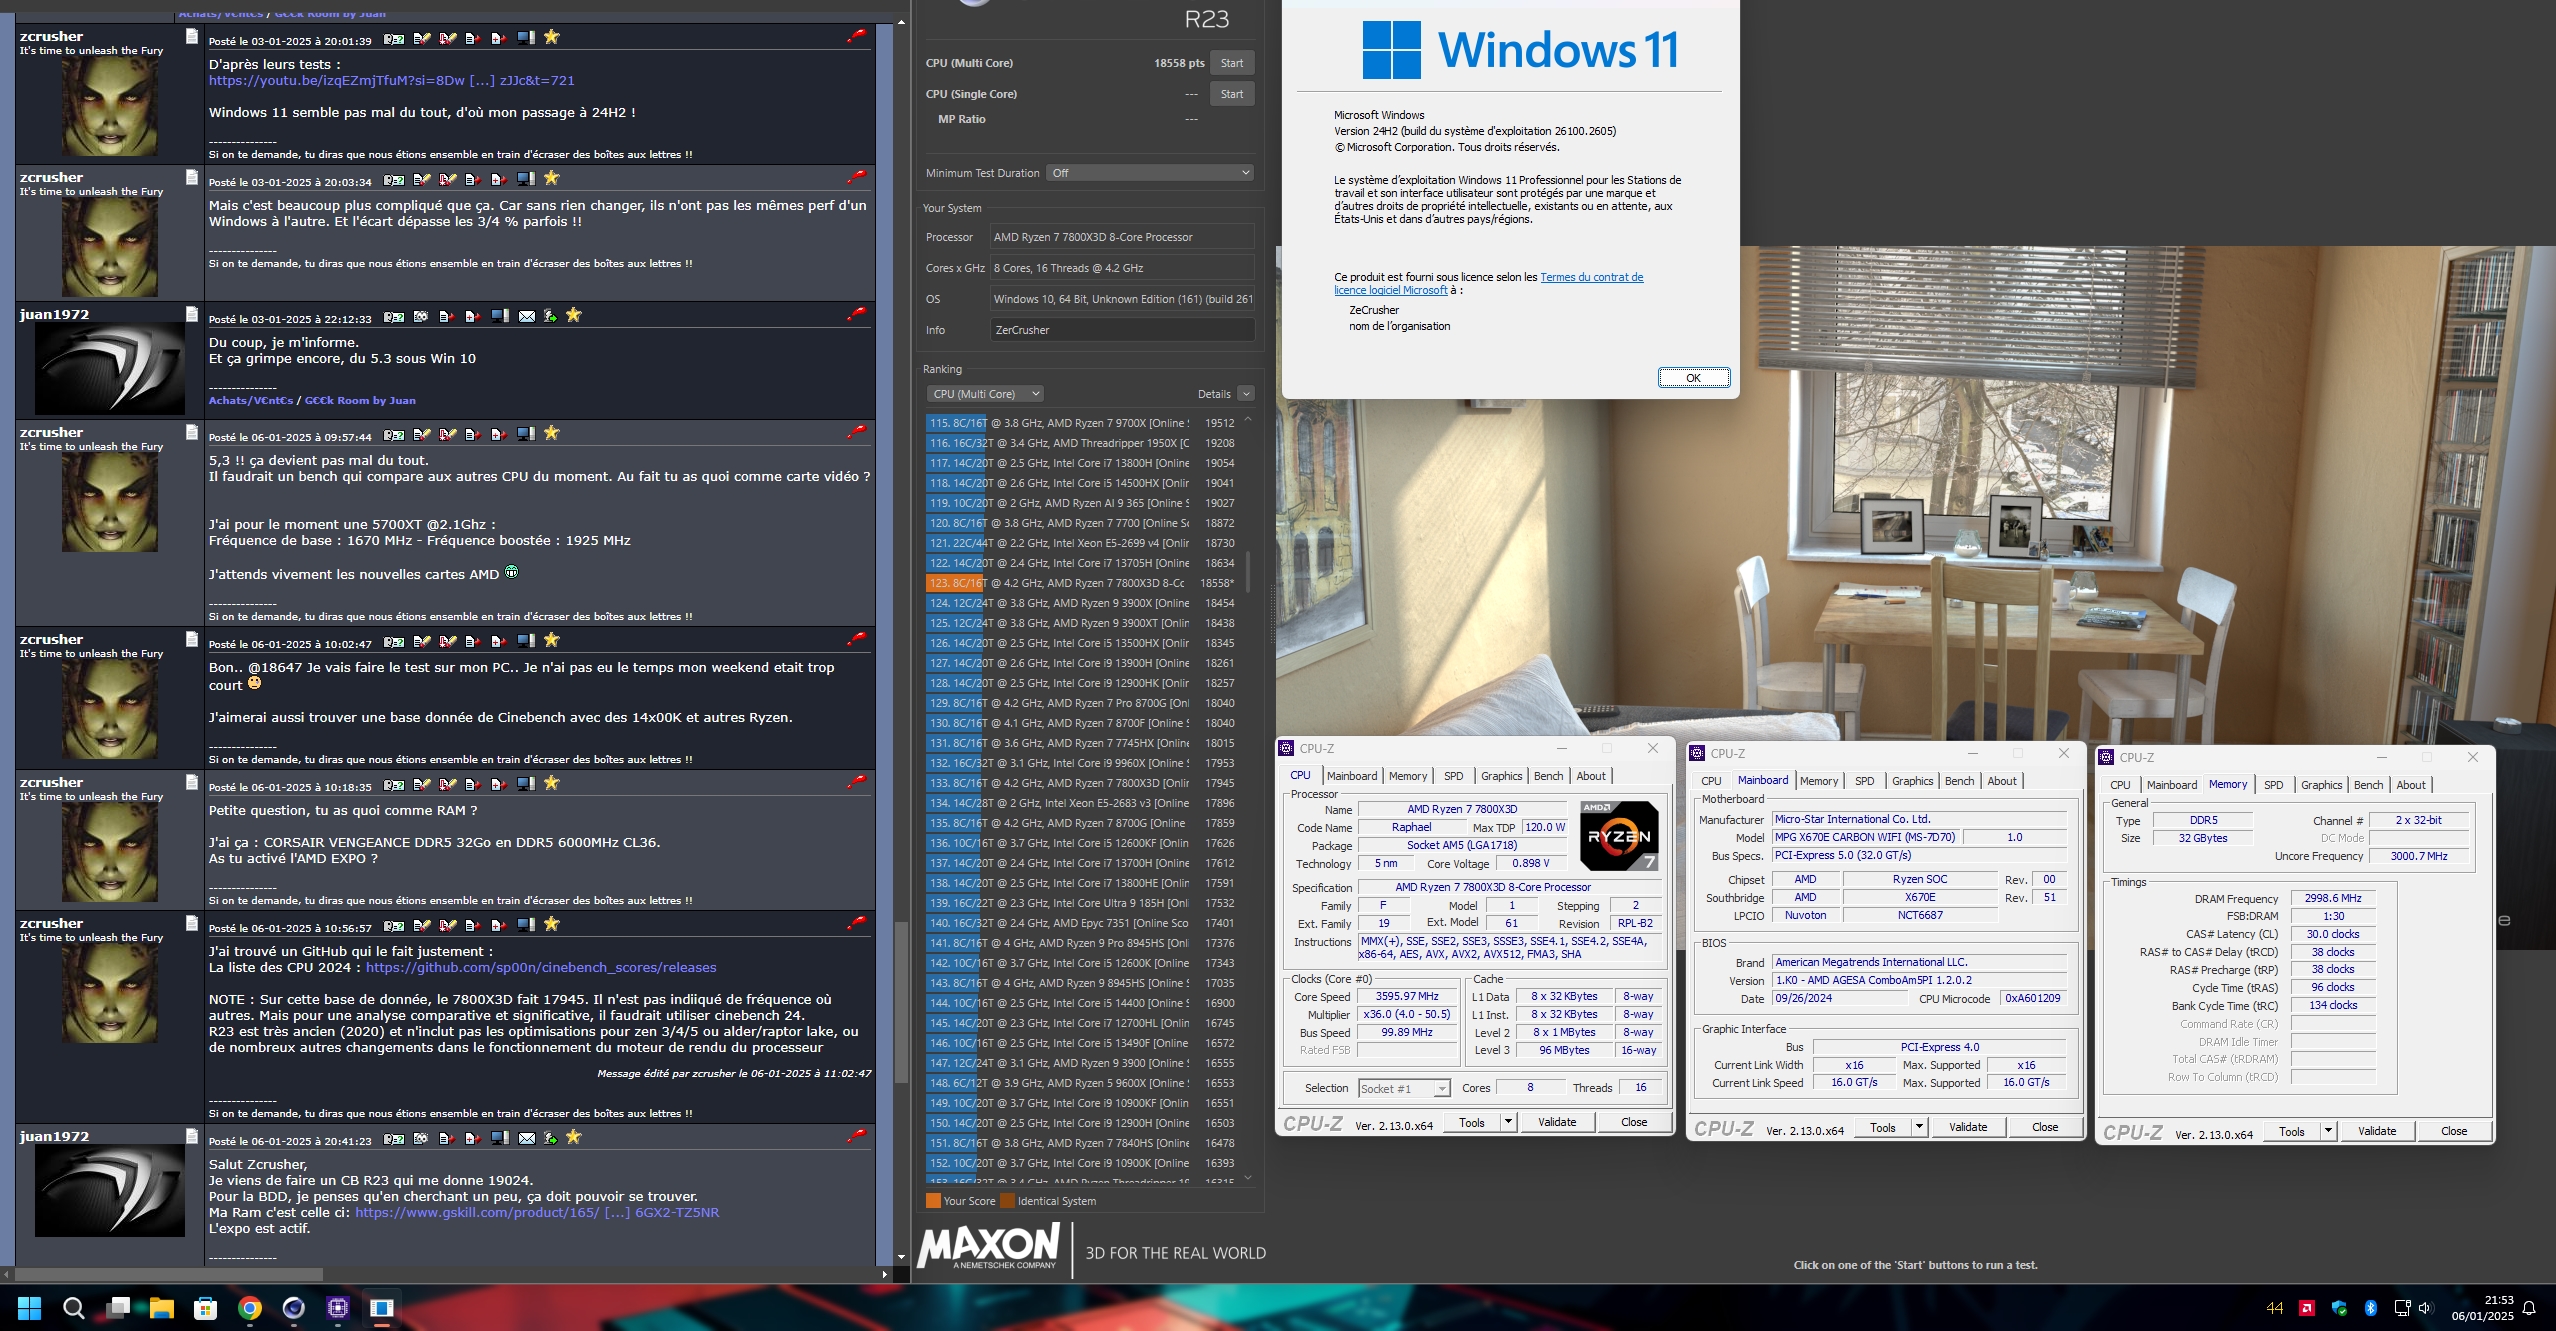Viewport: 2556px width, 1331px height.
Task: Start the CPU (Single Core) test
Action: [x=1231, y=94]
